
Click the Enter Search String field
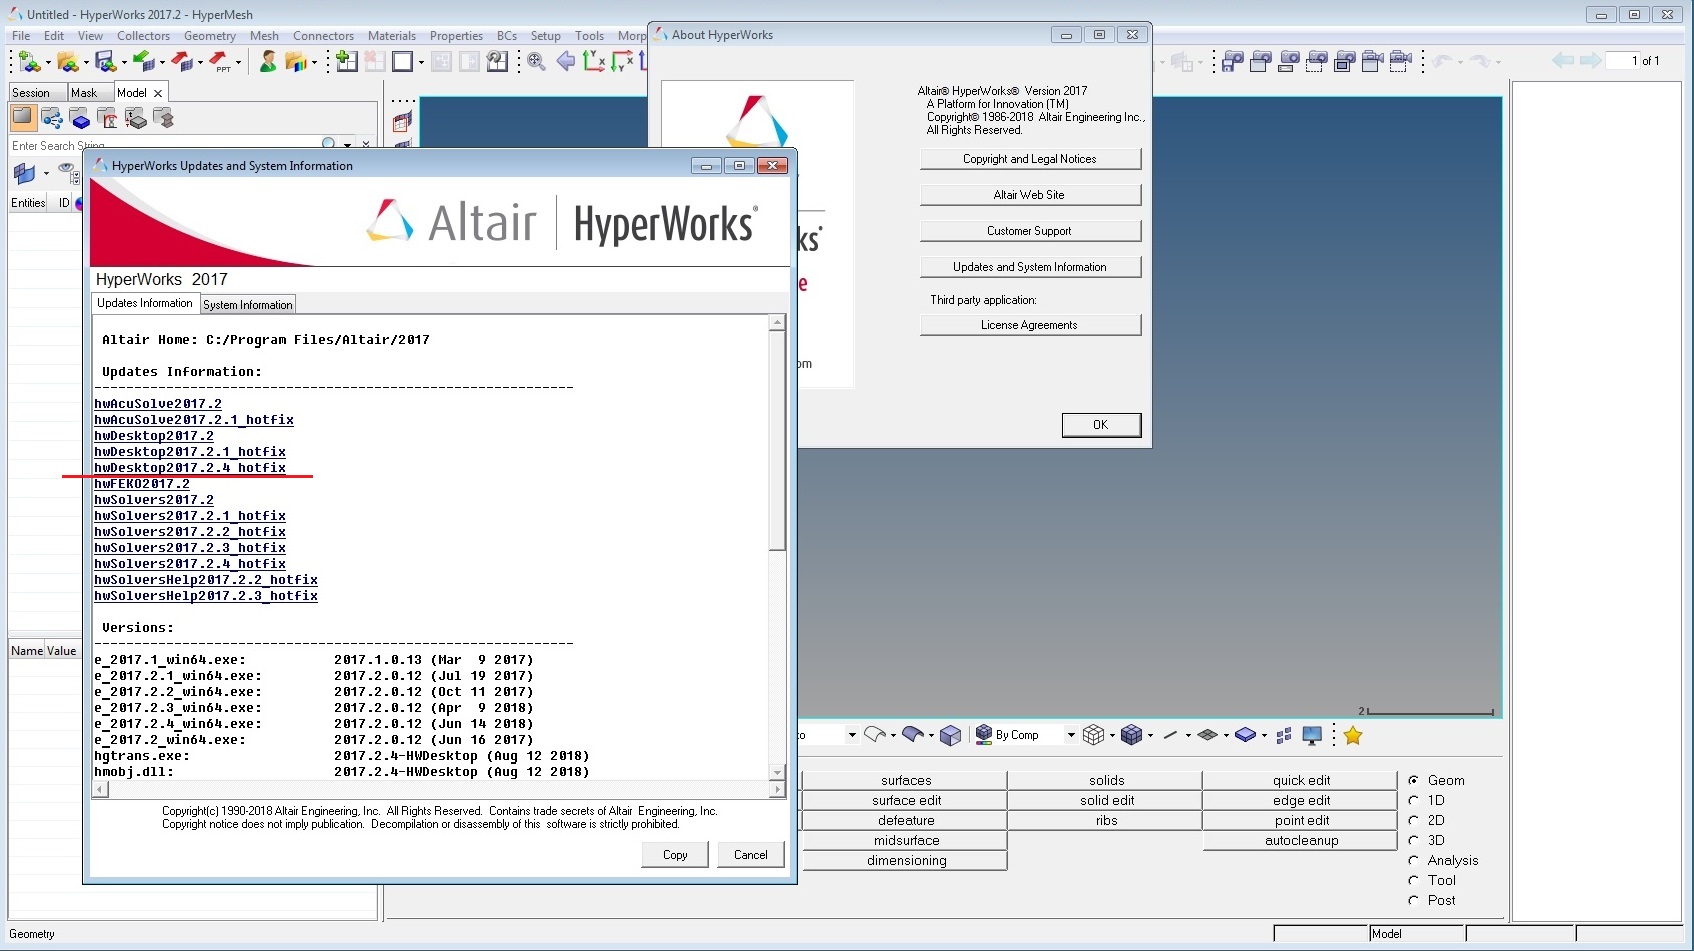coord(165,145)
